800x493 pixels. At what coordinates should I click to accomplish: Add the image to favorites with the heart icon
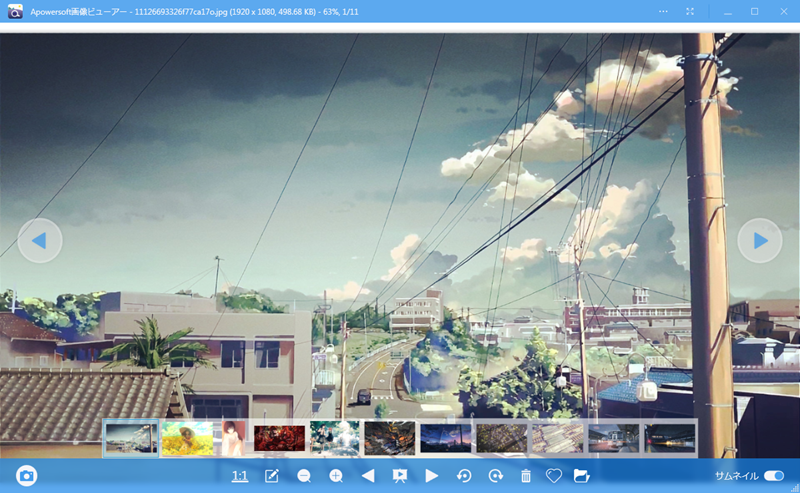[554, 476]
